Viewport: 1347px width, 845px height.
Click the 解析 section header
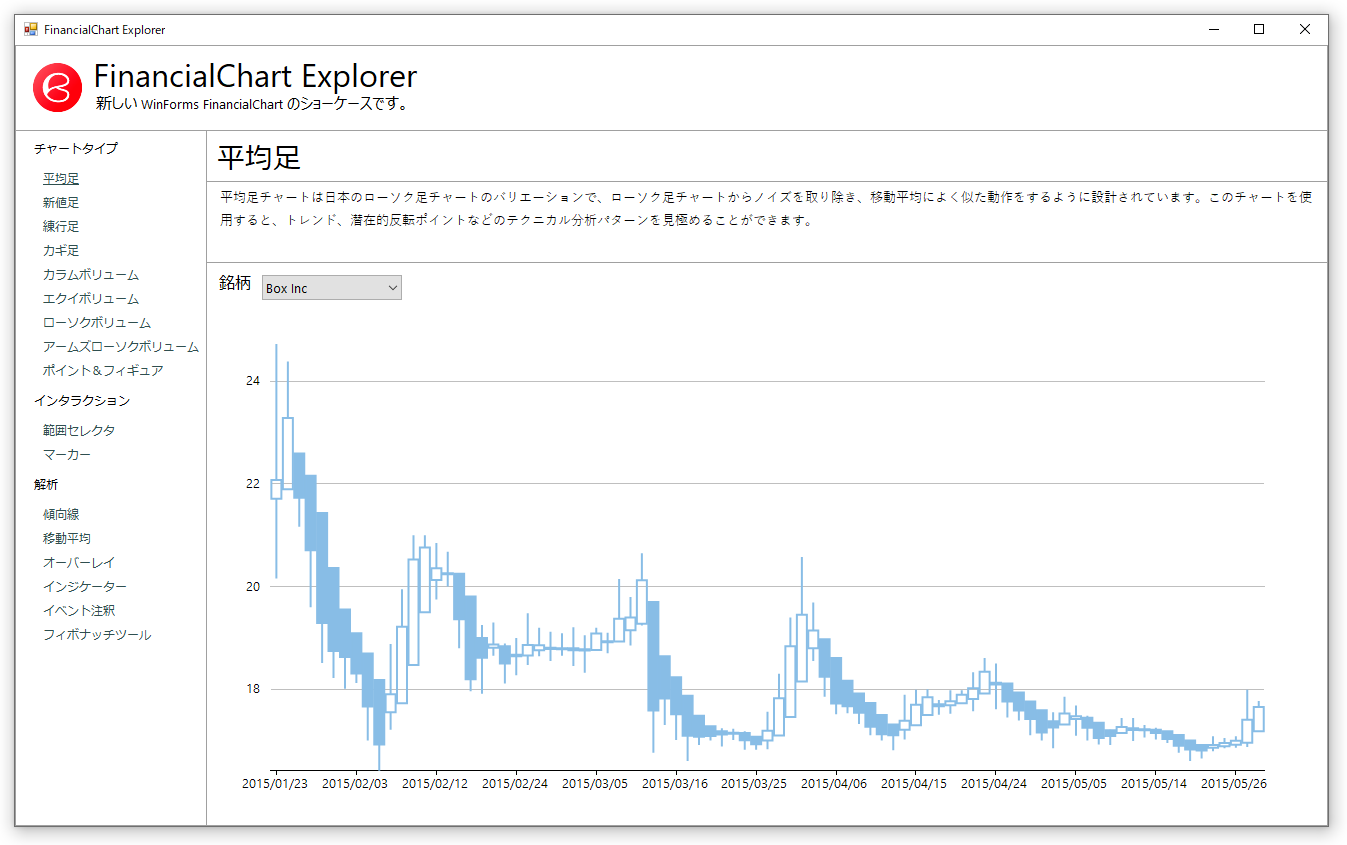coord(46,485)
